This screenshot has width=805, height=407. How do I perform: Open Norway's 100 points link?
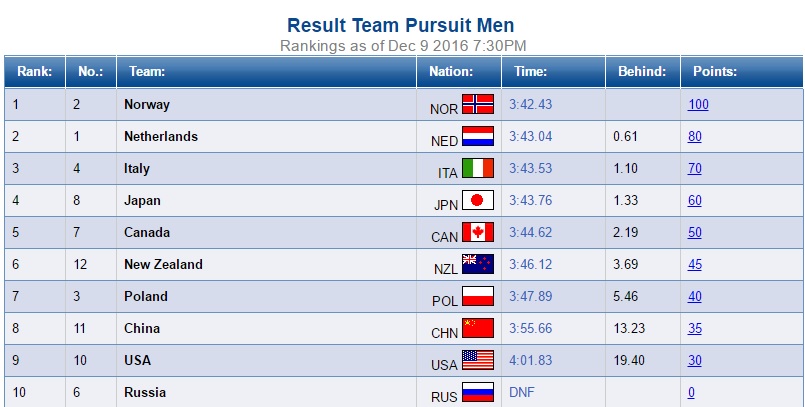[x=698, y=105]
